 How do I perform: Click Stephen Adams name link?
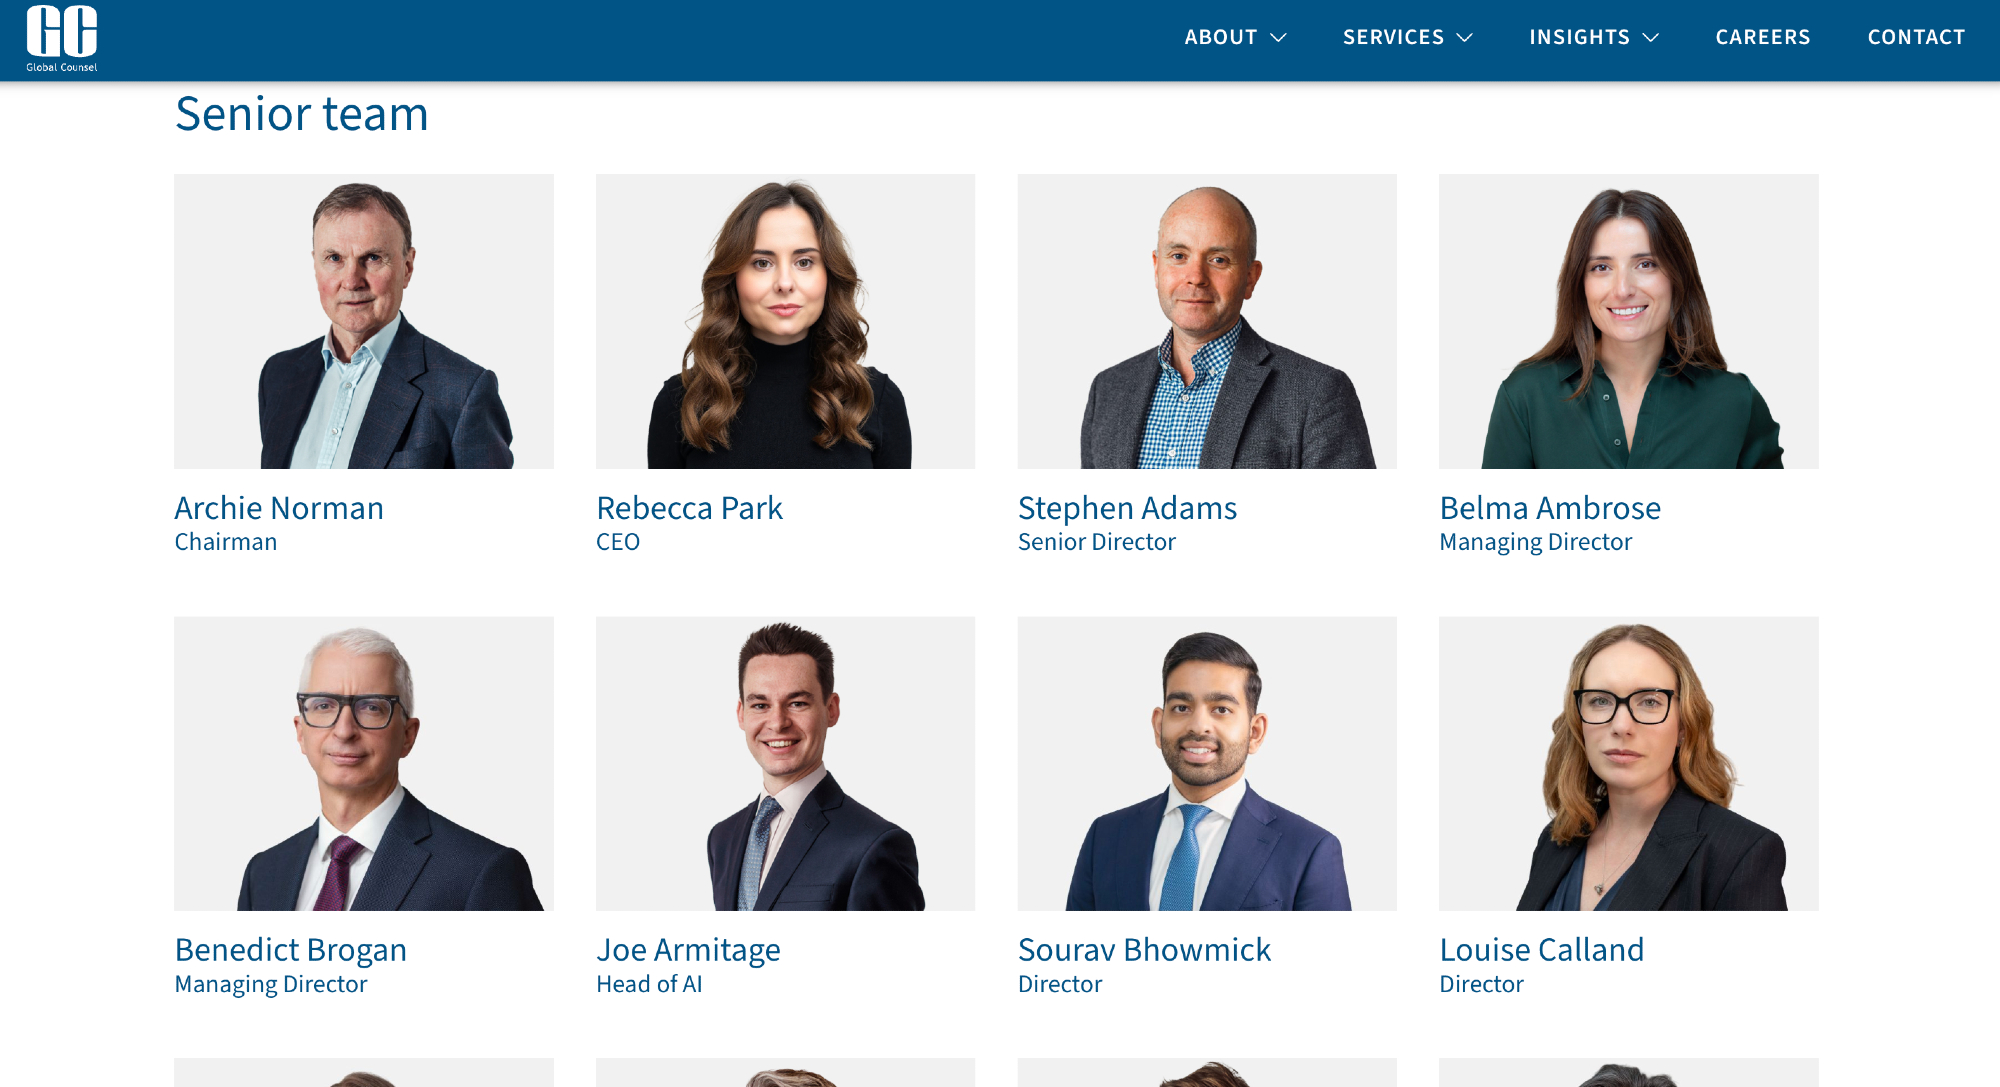click(1127, 508)
